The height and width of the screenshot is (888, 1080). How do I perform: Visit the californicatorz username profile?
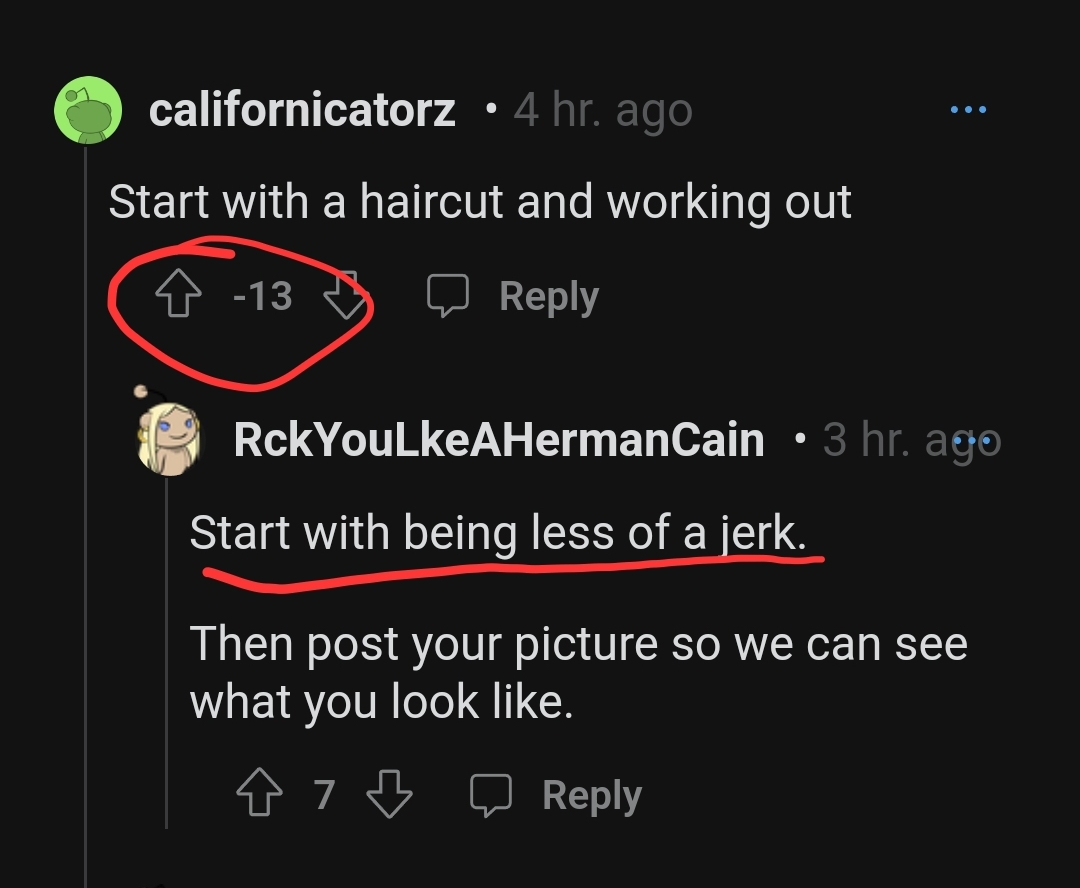click(302, 110)
